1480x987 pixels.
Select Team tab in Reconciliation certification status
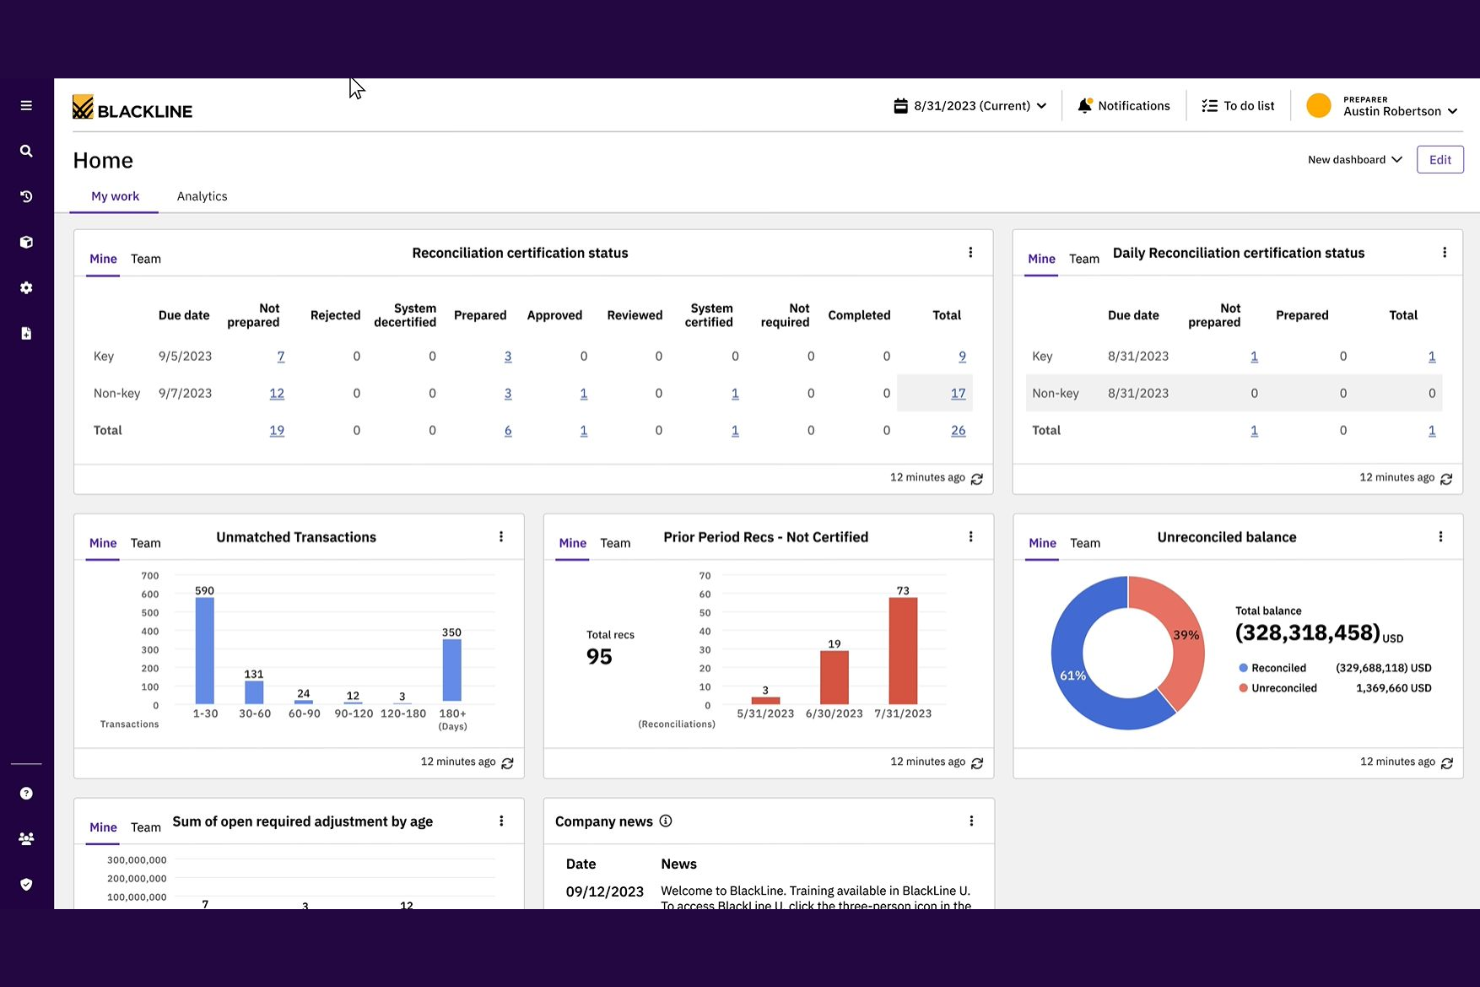coord(146,259)
